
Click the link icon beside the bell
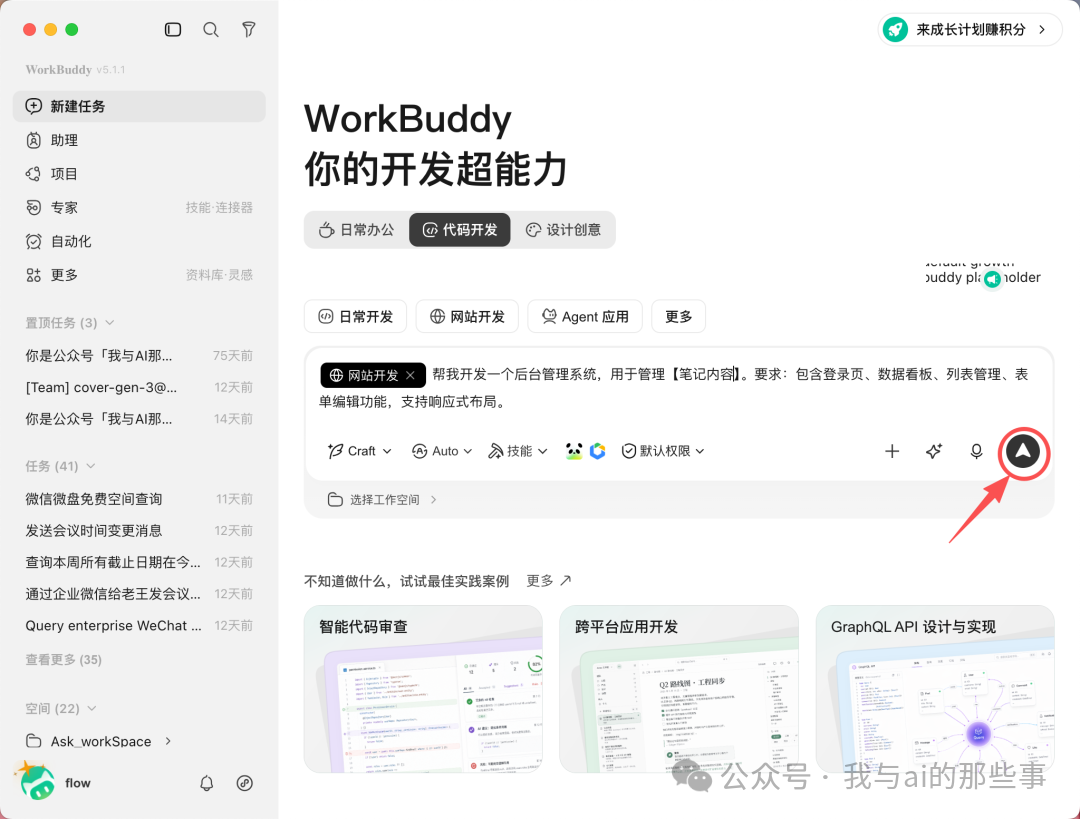(245, 783)
